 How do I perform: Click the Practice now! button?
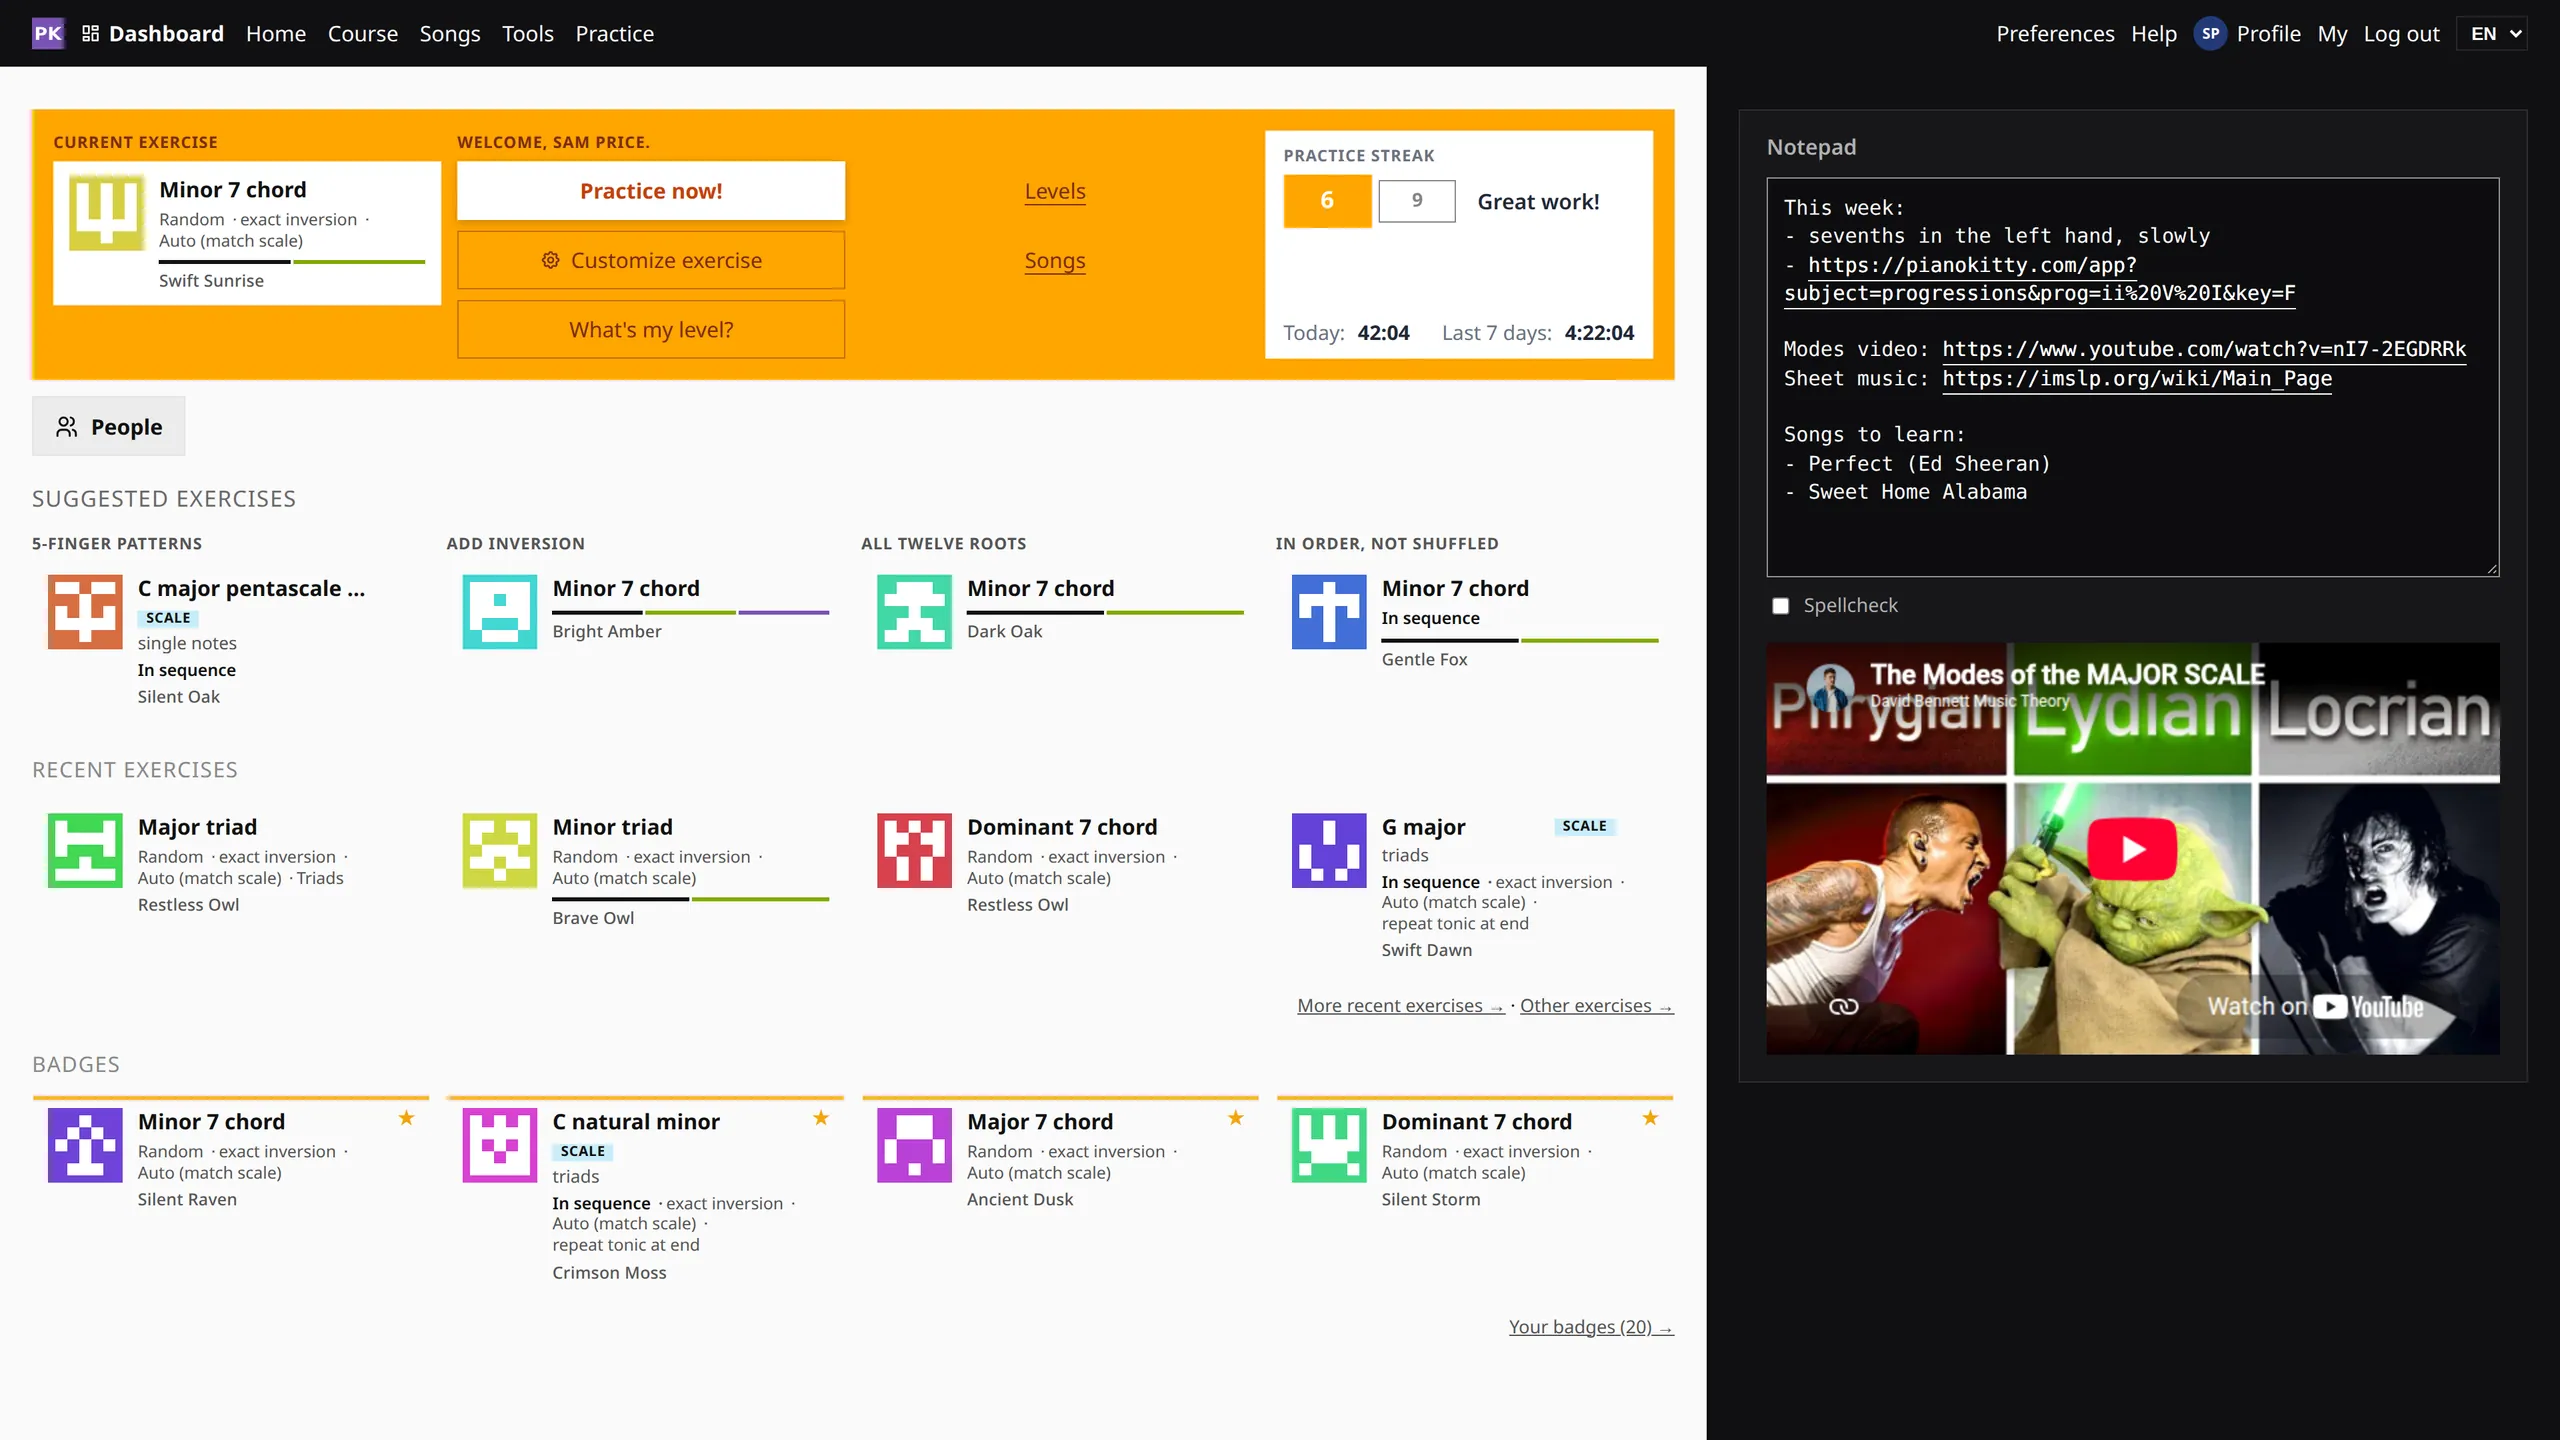pos(651,190)
